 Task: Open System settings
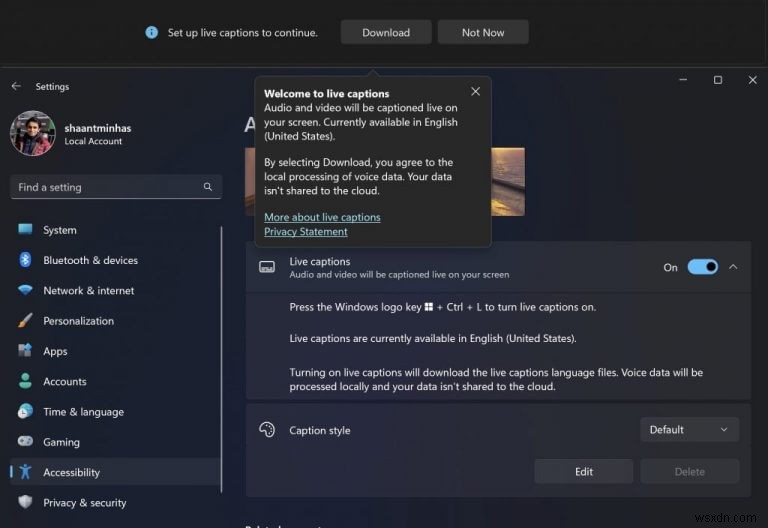[115, 230]
